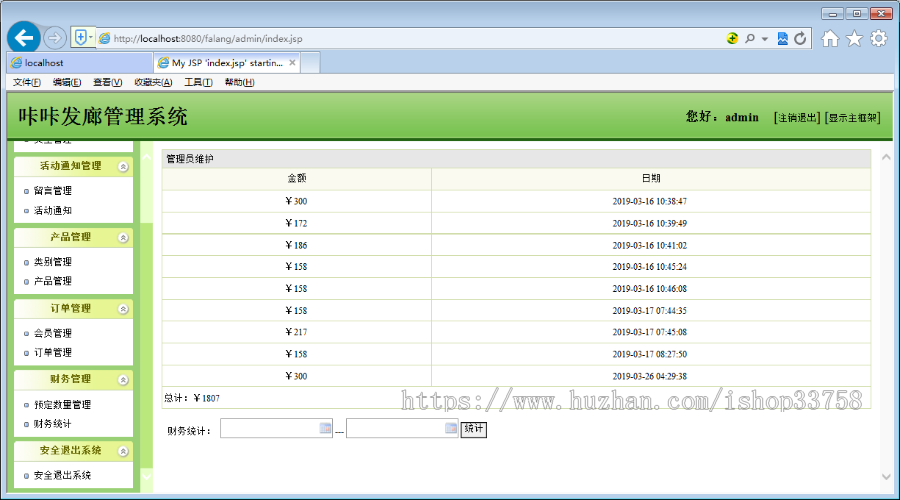Click the 注销退出 logout link
Image resolution: width=900 pixels, height=500 pixels.
coord(797,118)
